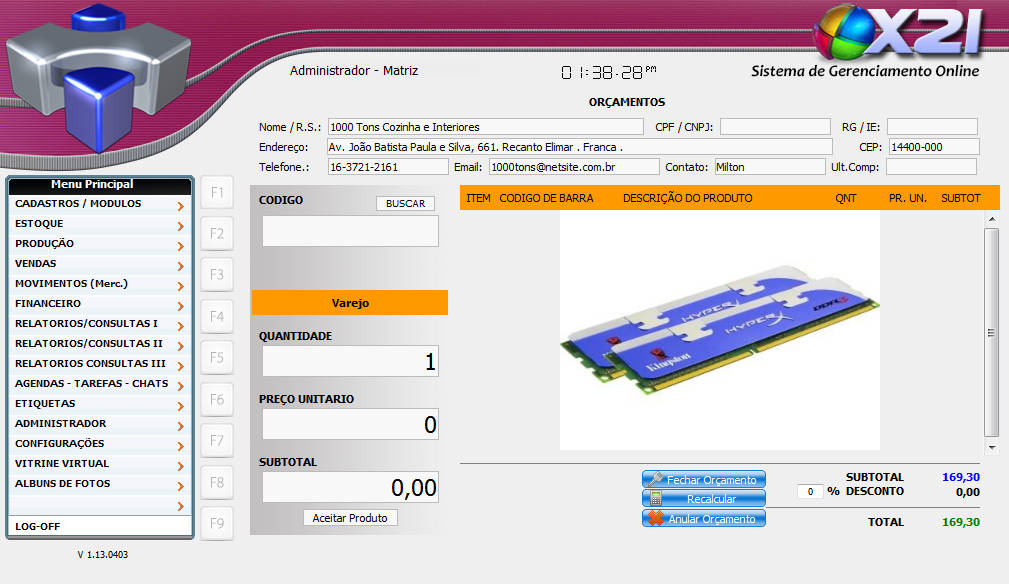Image resolution: width=1009 pixels, height=584 pixels.
Task: Click the F5 function key button
Action: 217,358
